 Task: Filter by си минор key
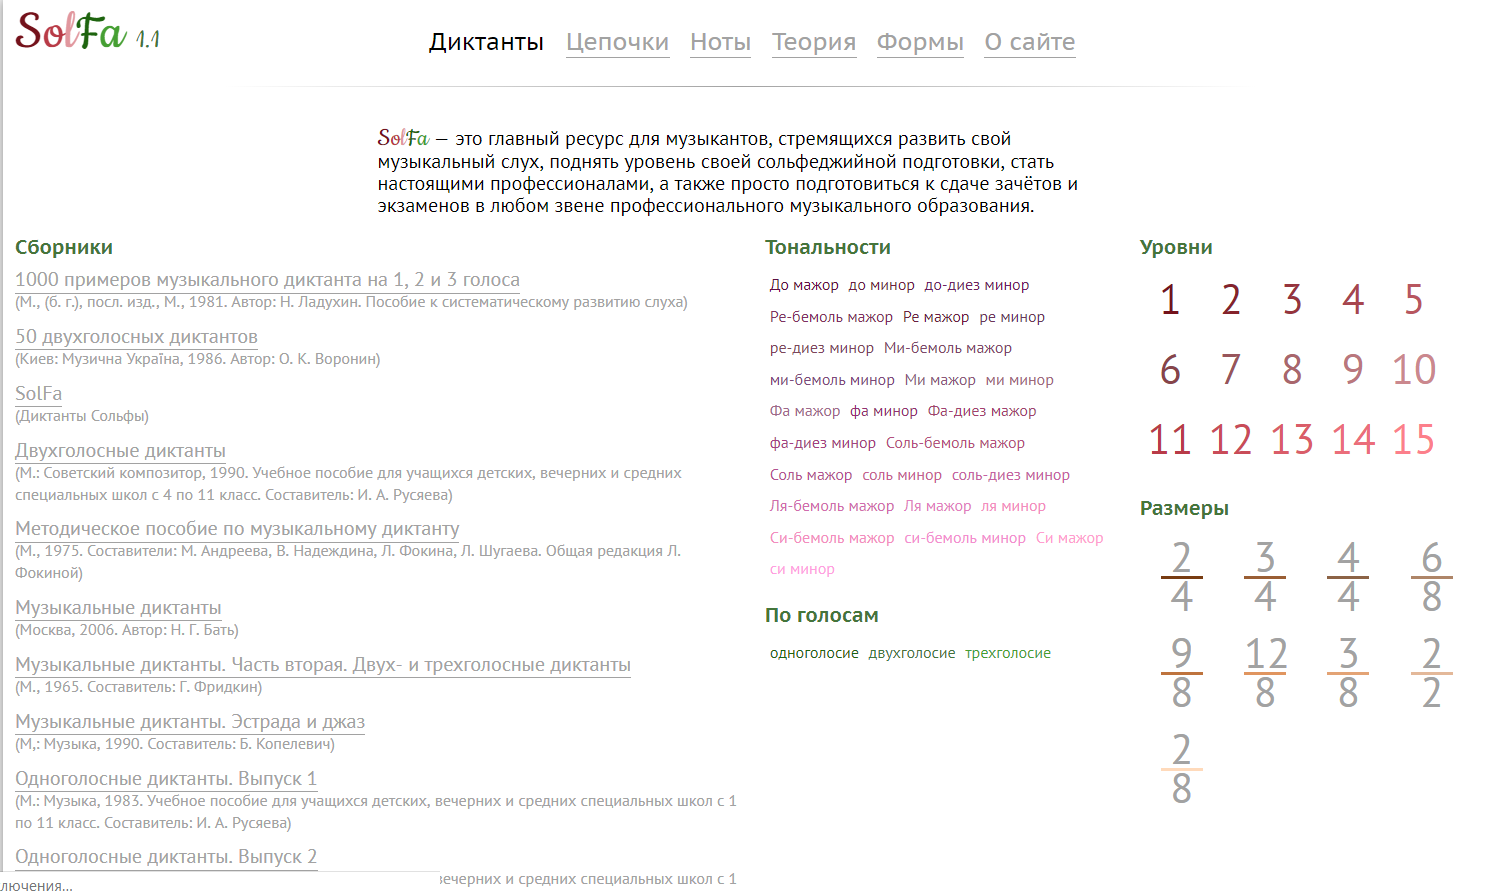pyautogui.click(x=802, y=569)
